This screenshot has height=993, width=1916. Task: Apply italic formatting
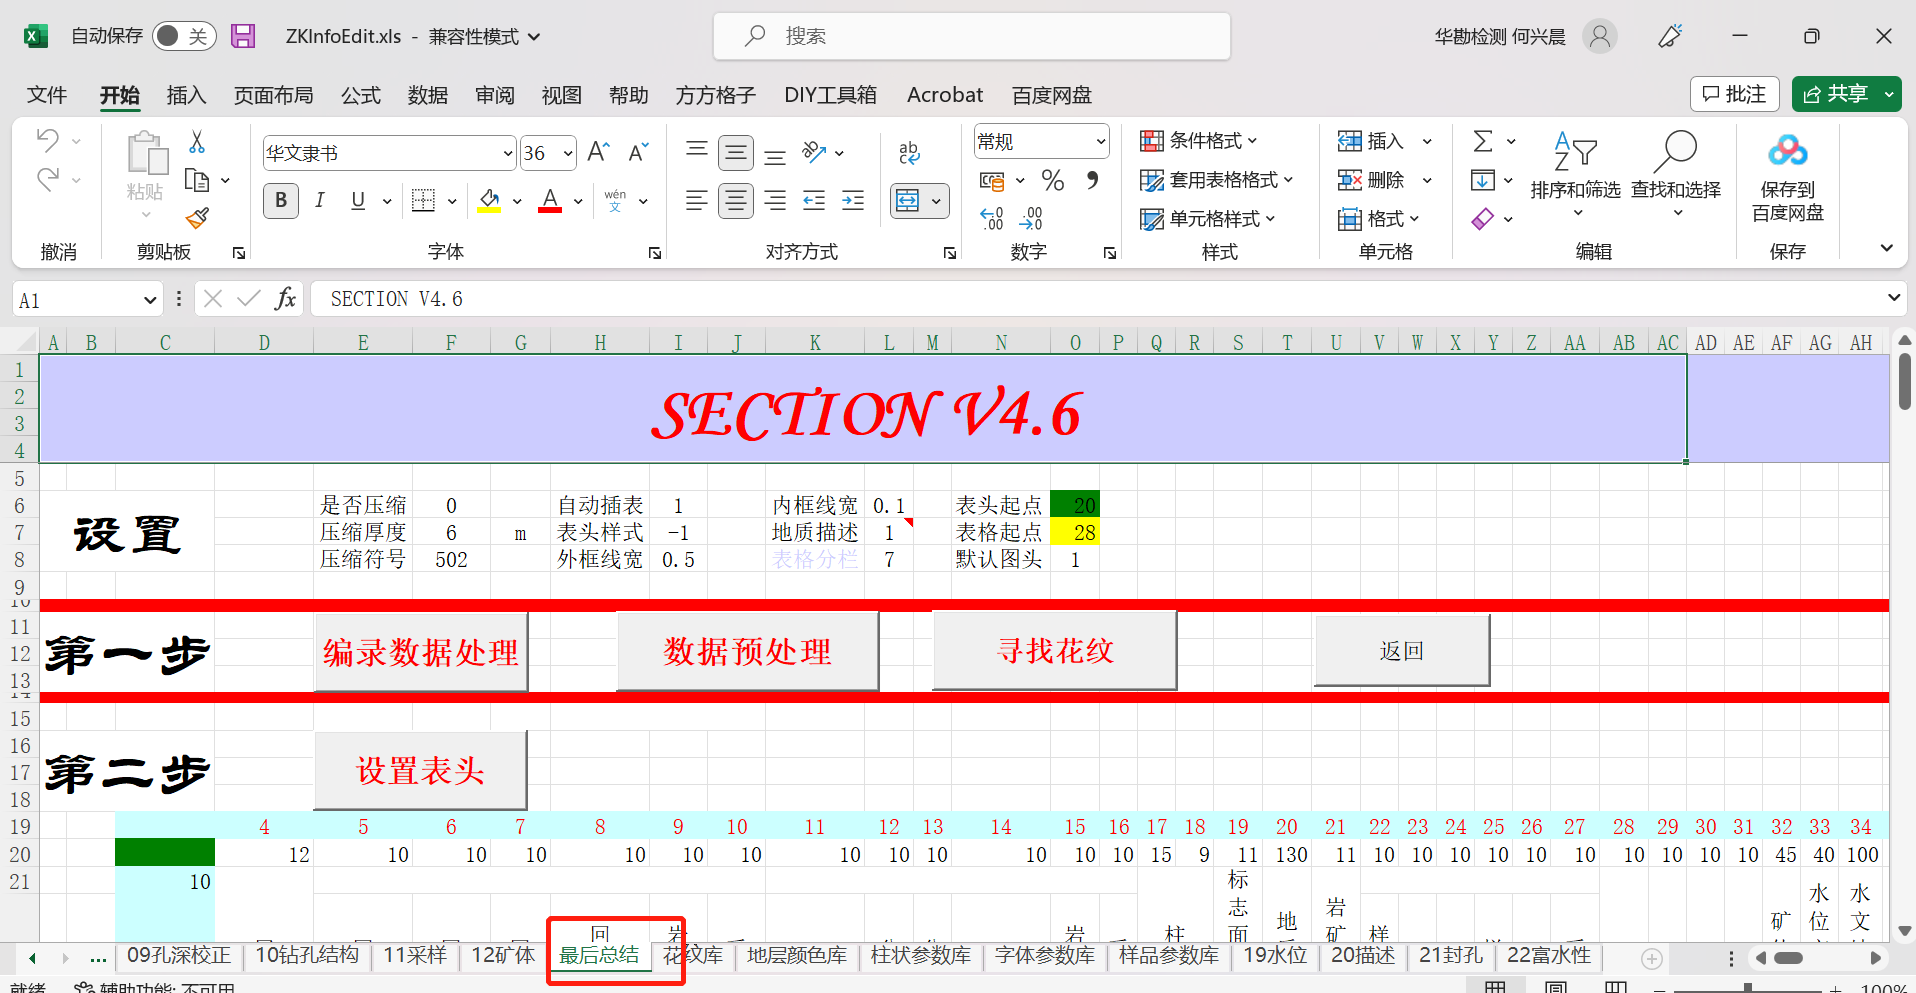point(320,201)
